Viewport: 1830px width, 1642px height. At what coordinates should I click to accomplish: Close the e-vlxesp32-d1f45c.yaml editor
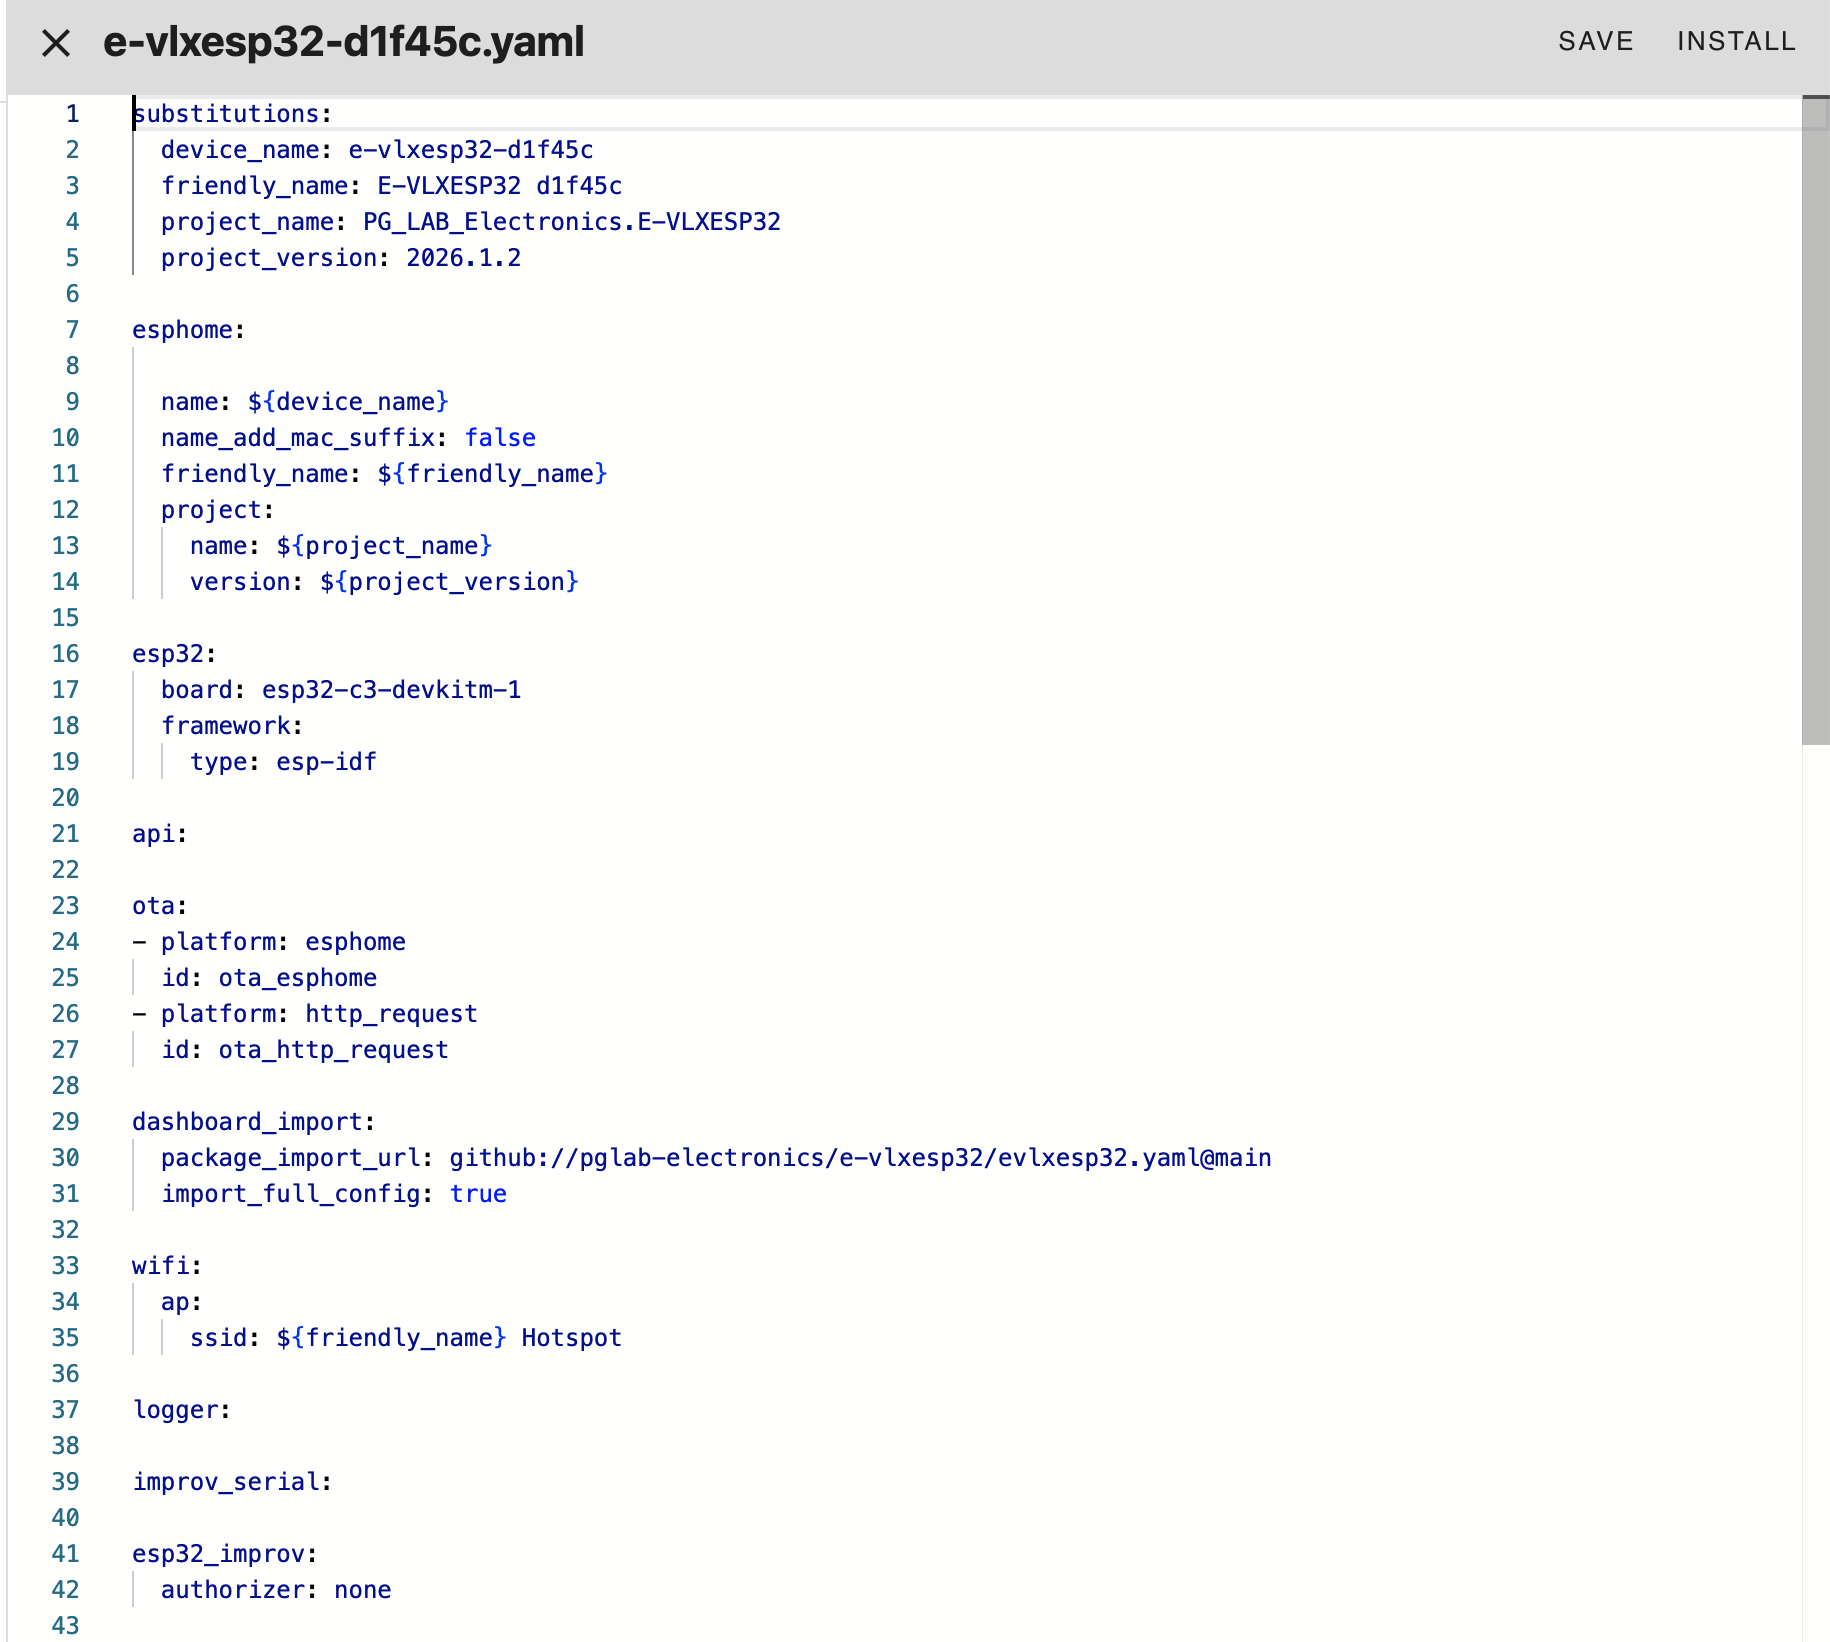coord(56,43)
